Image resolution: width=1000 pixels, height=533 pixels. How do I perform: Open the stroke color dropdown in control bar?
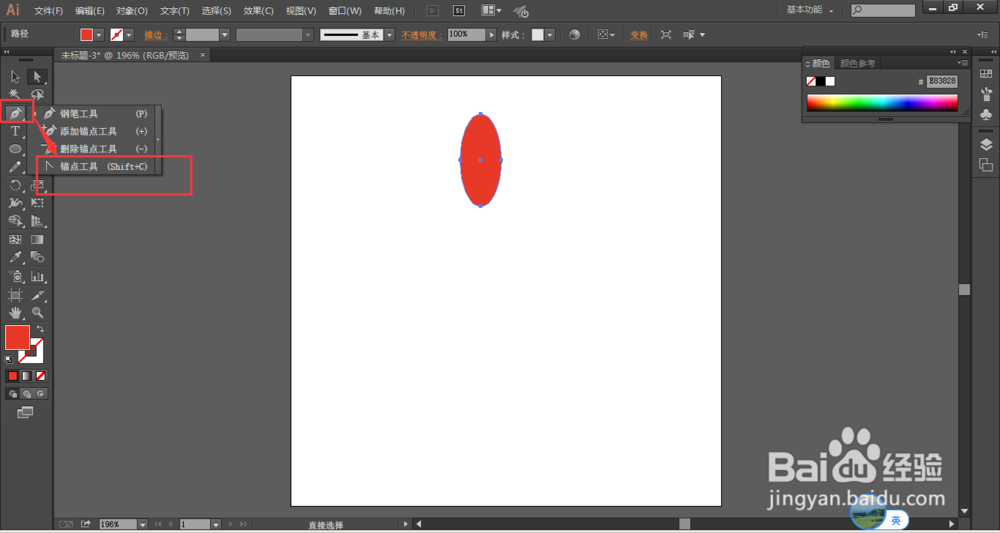tap(129, 35)
